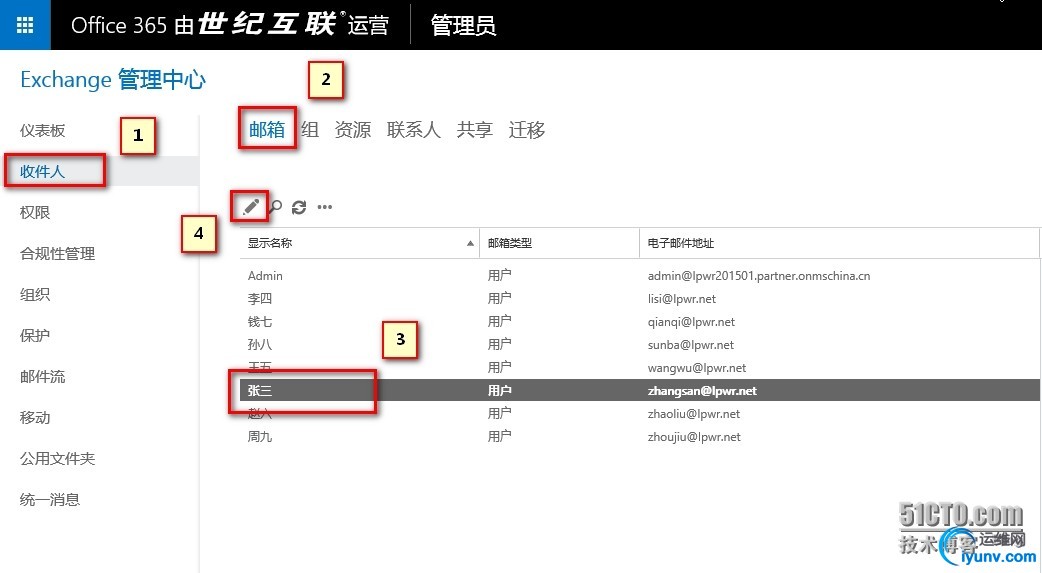Open 收件人 in the sidebar
The width and height of the screenshot is (1042, 573).
pyautogui.click(x=43, y=172)
